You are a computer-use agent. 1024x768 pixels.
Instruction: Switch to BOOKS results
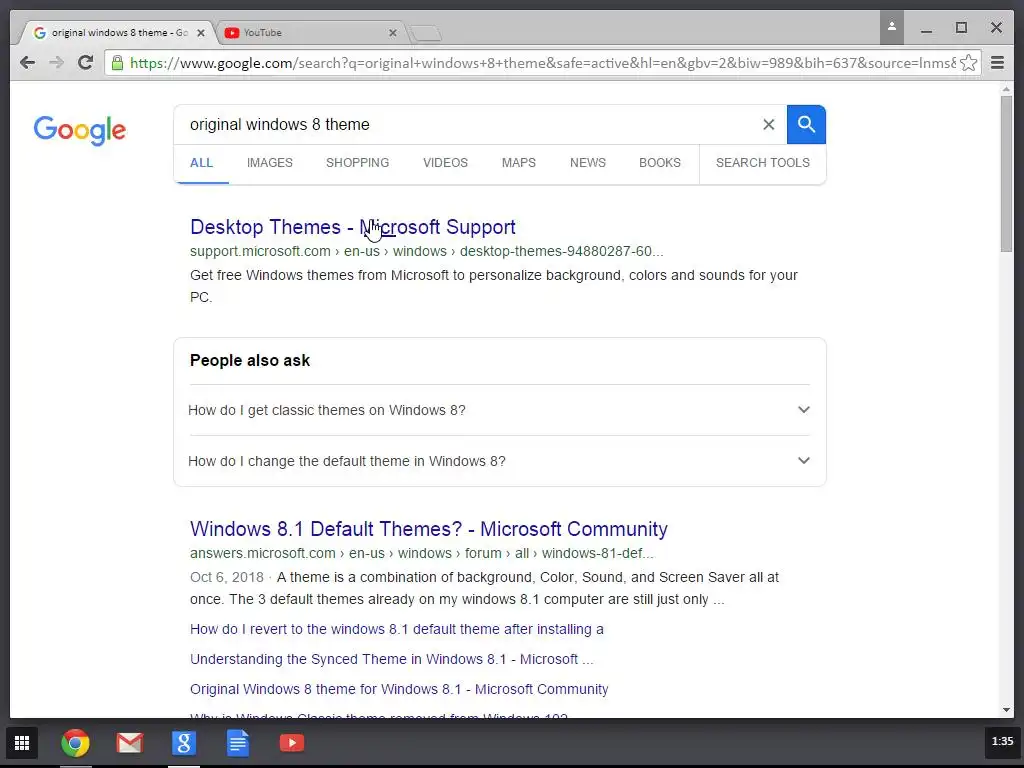coord(660,163)
